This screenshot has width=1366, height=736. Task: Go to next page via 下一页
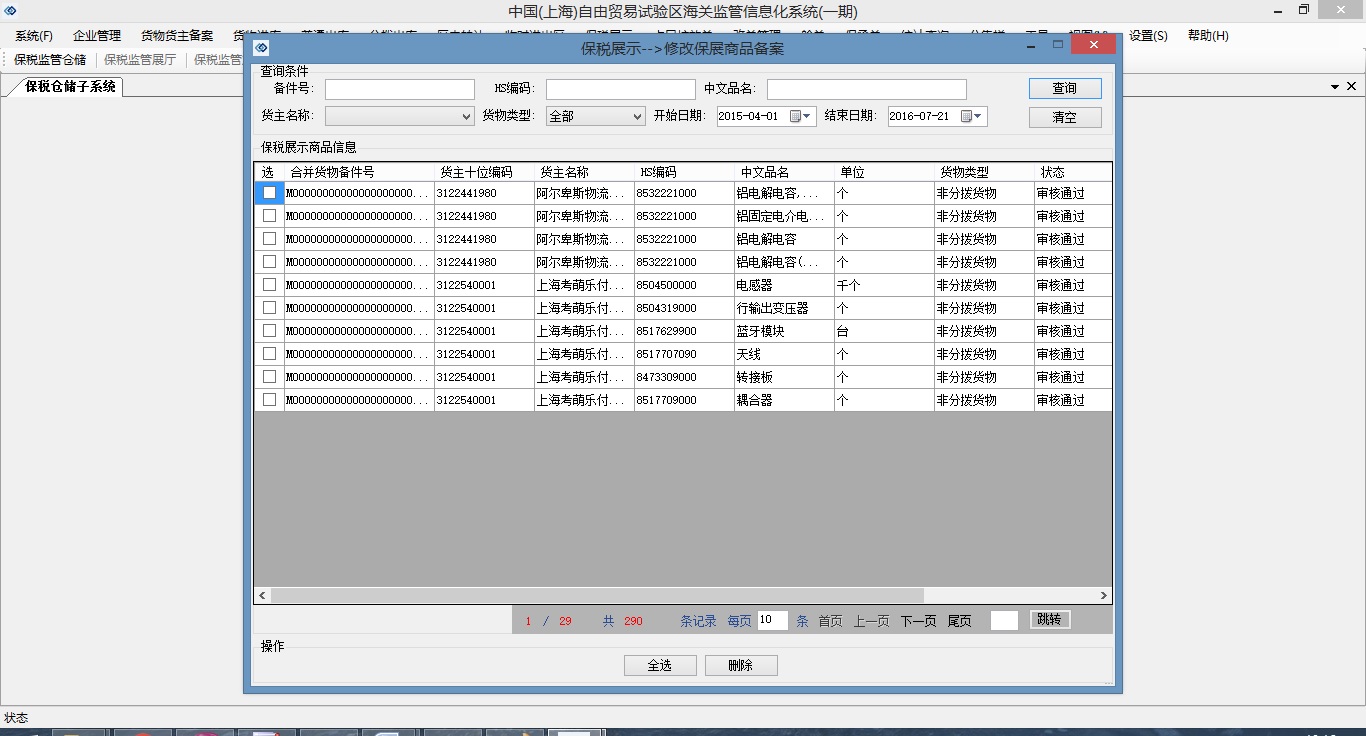(x=918, y=621)
